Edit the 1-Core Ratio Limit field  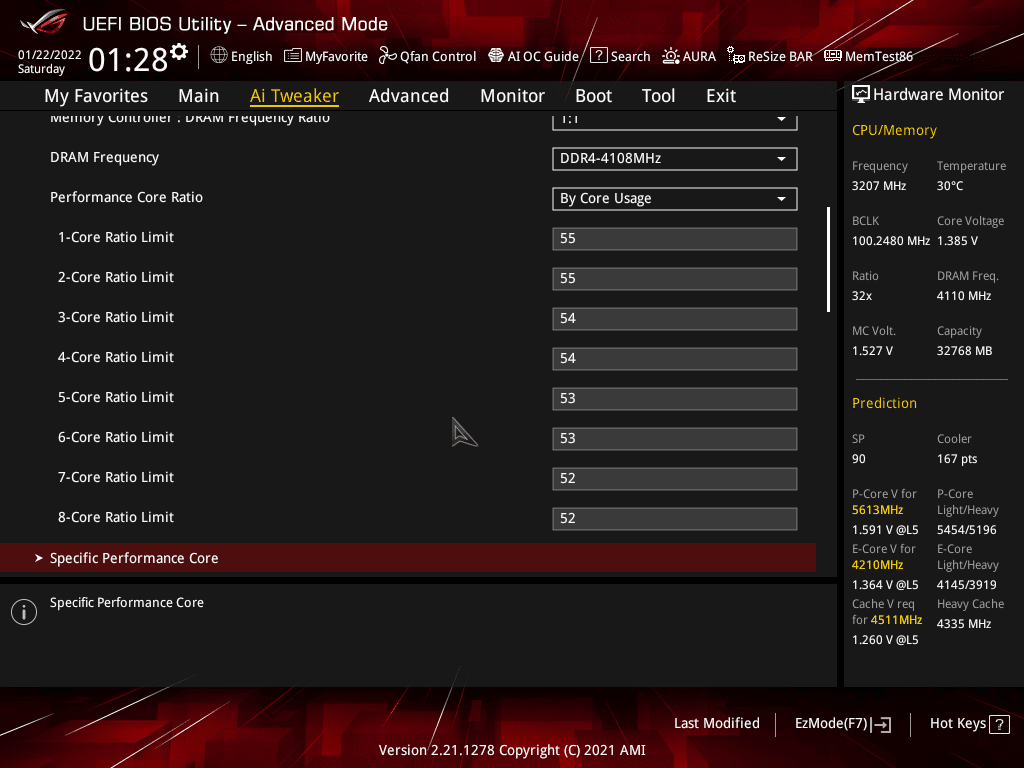pos(675,238)
